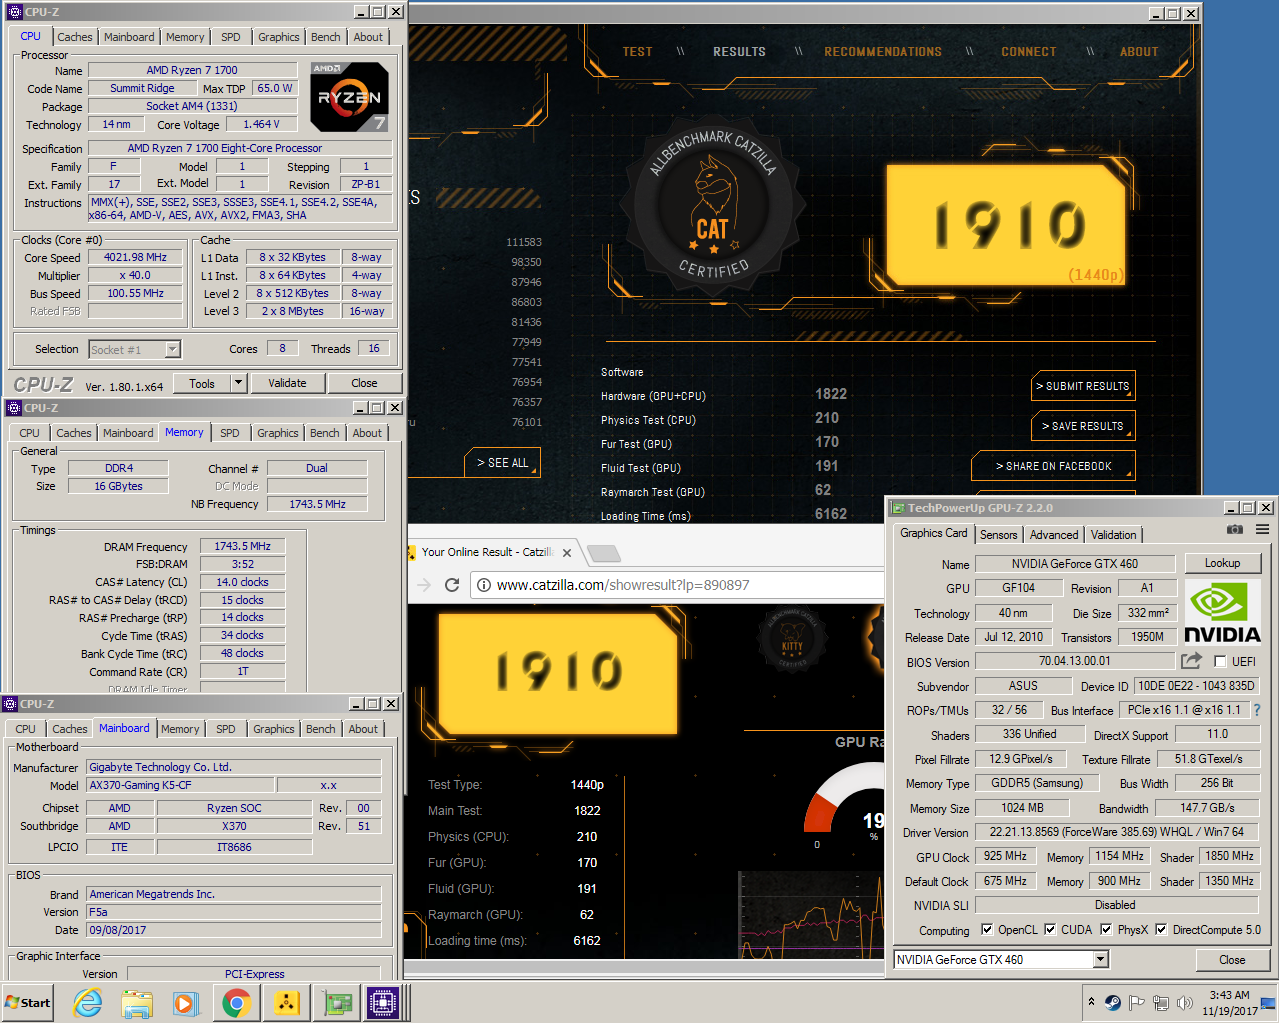The image size is (1279, 1023).
Task: Toggle the OpenCL checkbox
Action: 987,929
